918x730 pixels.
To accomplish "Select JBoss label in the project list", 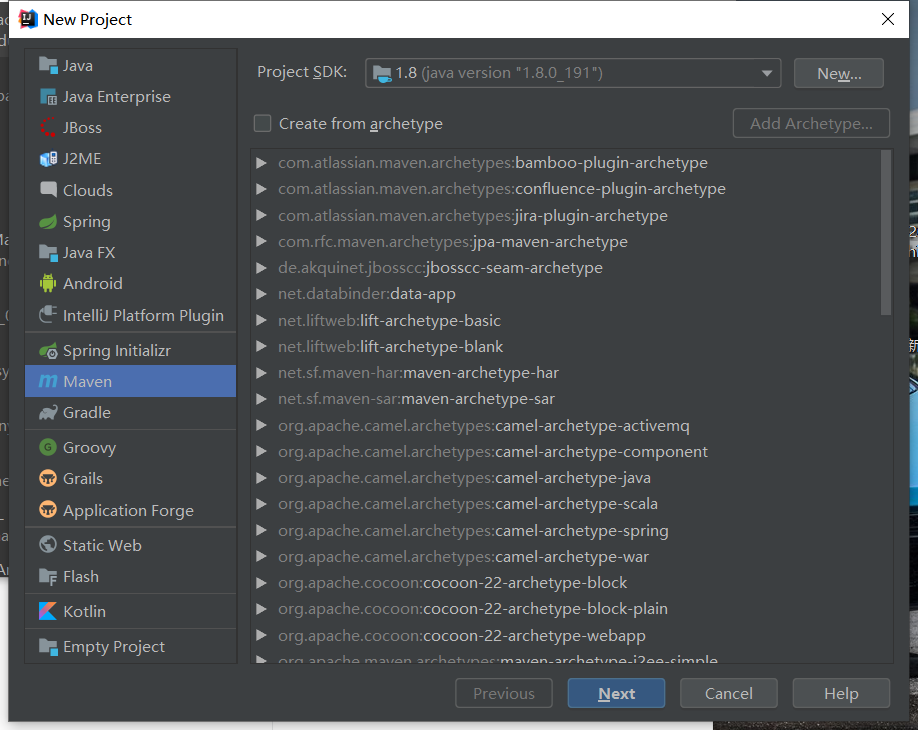I will (x=83, y=128).
